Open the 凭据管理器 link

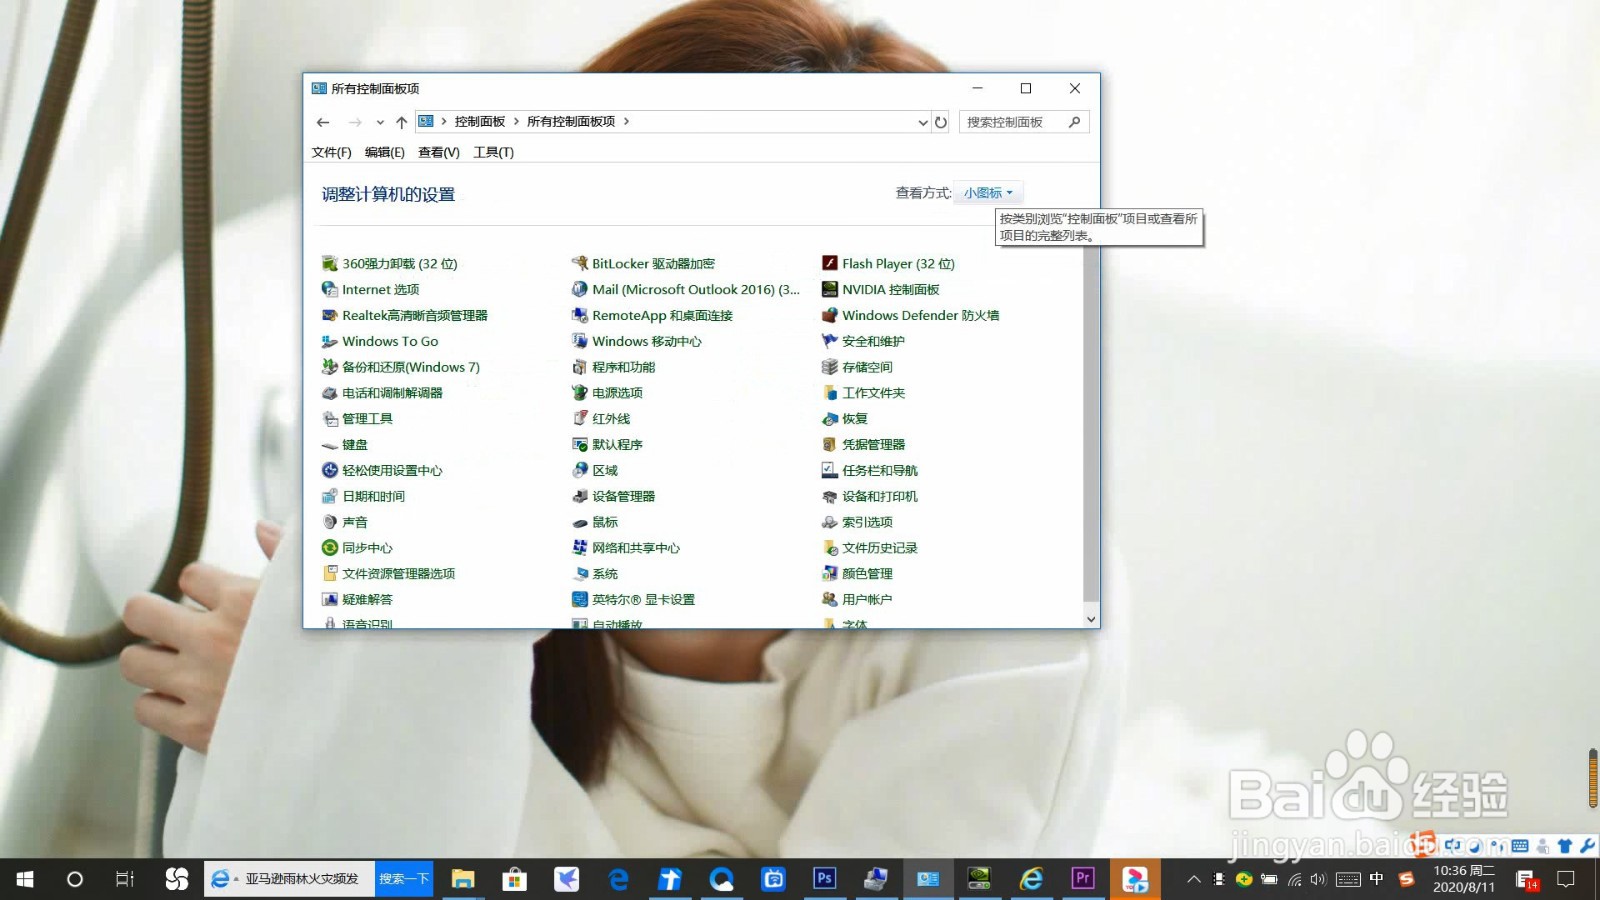[874, 444]
